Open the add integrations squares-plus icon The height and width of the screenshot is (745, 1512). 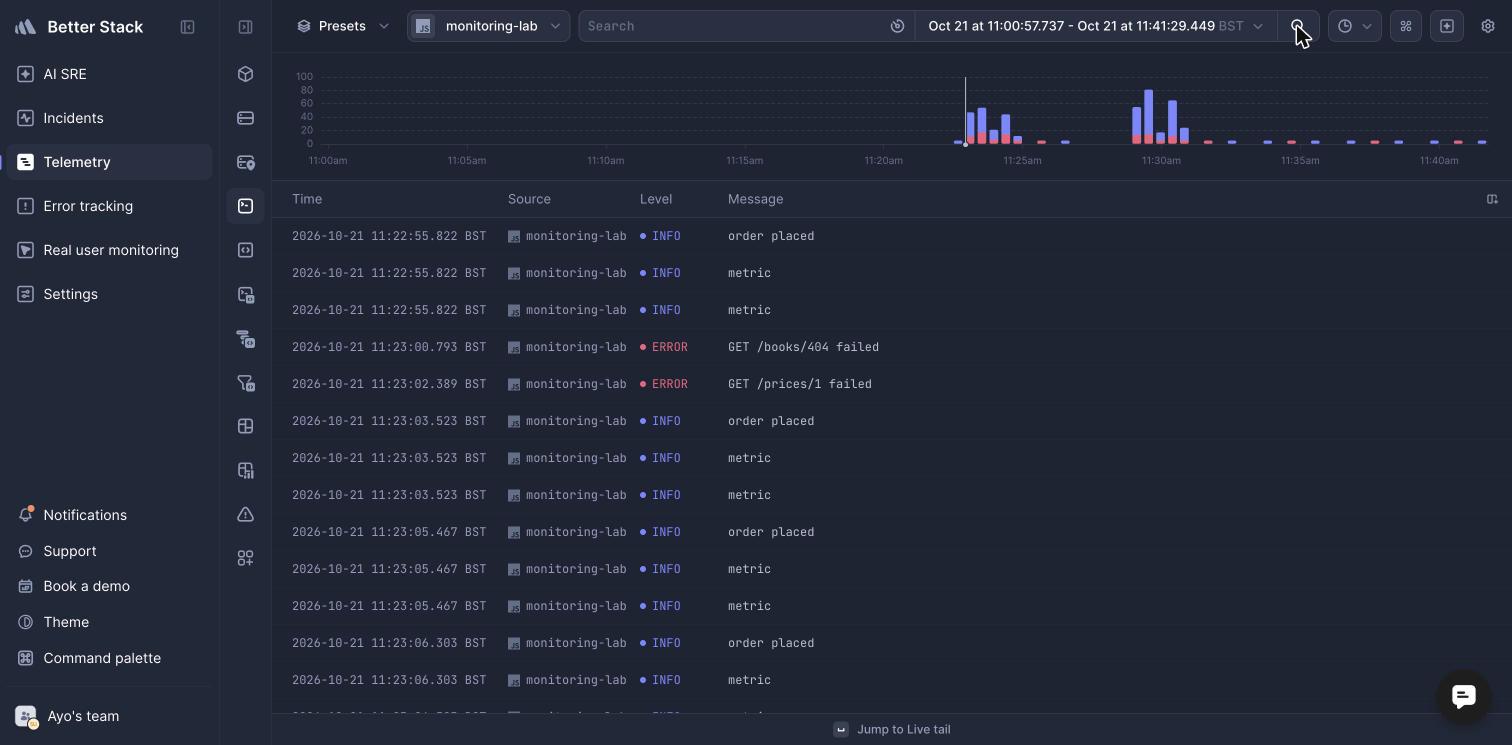click(245, 558)
